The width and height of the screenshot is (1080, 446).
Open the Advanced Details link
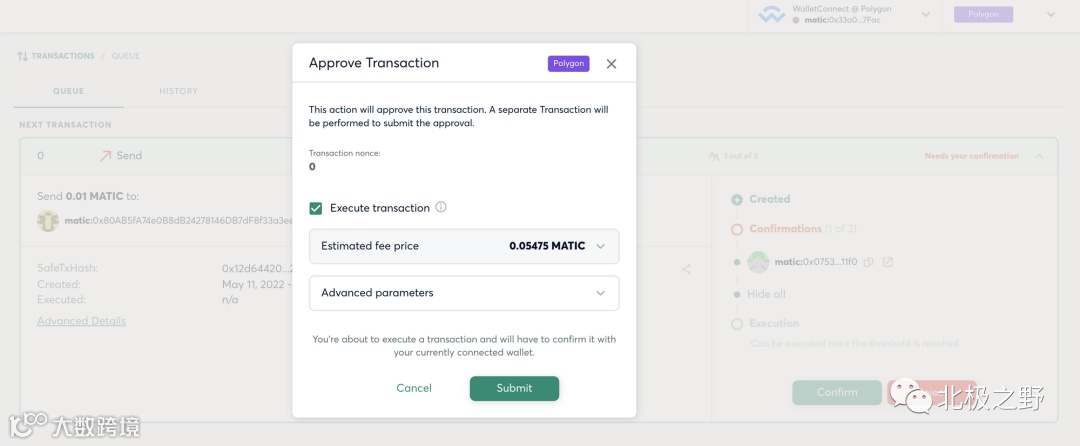(x=81, y=321)
